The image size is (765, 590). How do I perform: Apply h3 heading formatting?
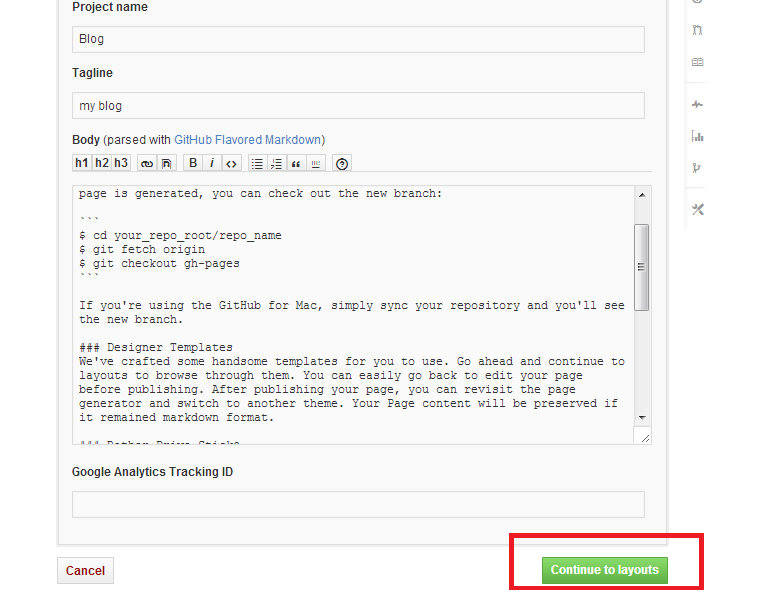point(121,163)
